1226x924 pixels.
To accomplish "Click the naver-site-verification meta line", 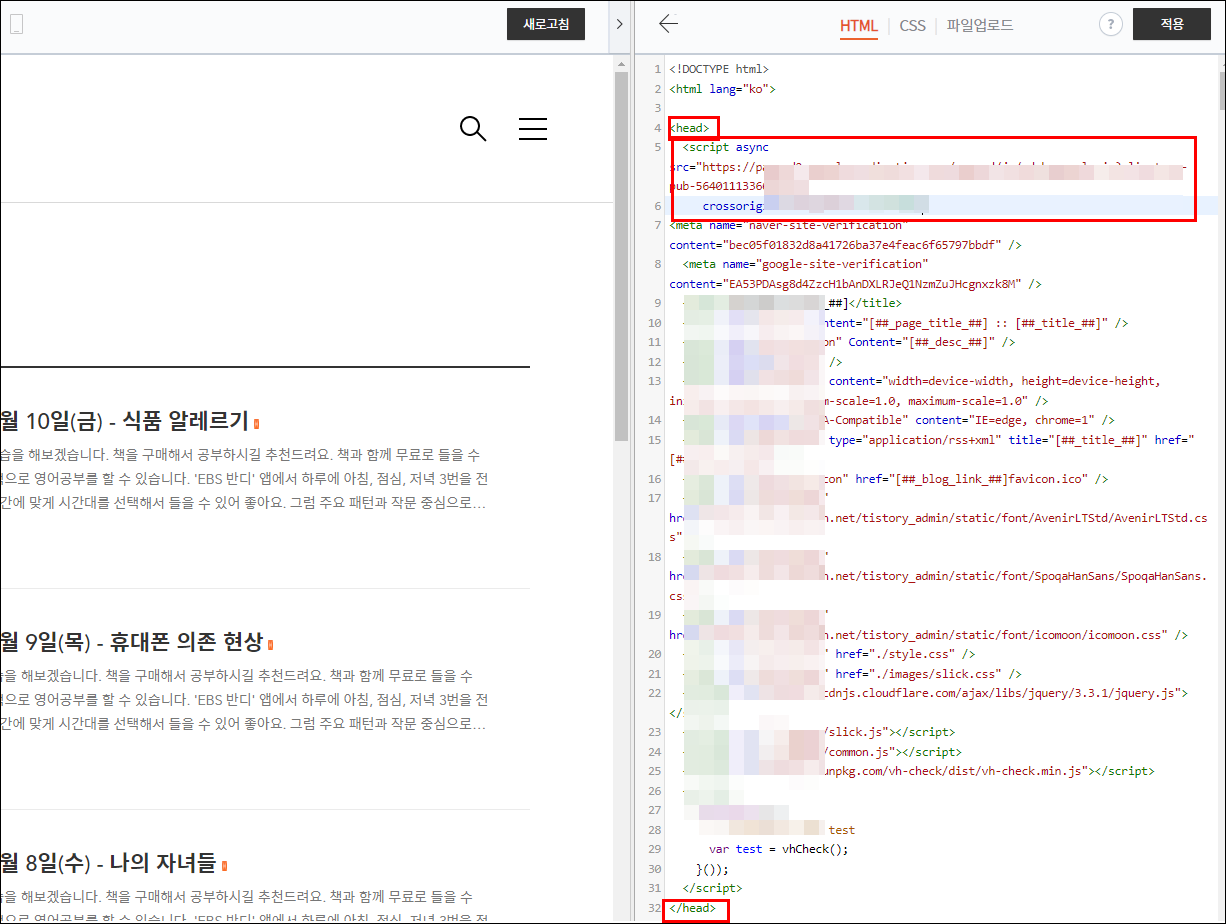I will pyautogui.click(x=845, y=235).
